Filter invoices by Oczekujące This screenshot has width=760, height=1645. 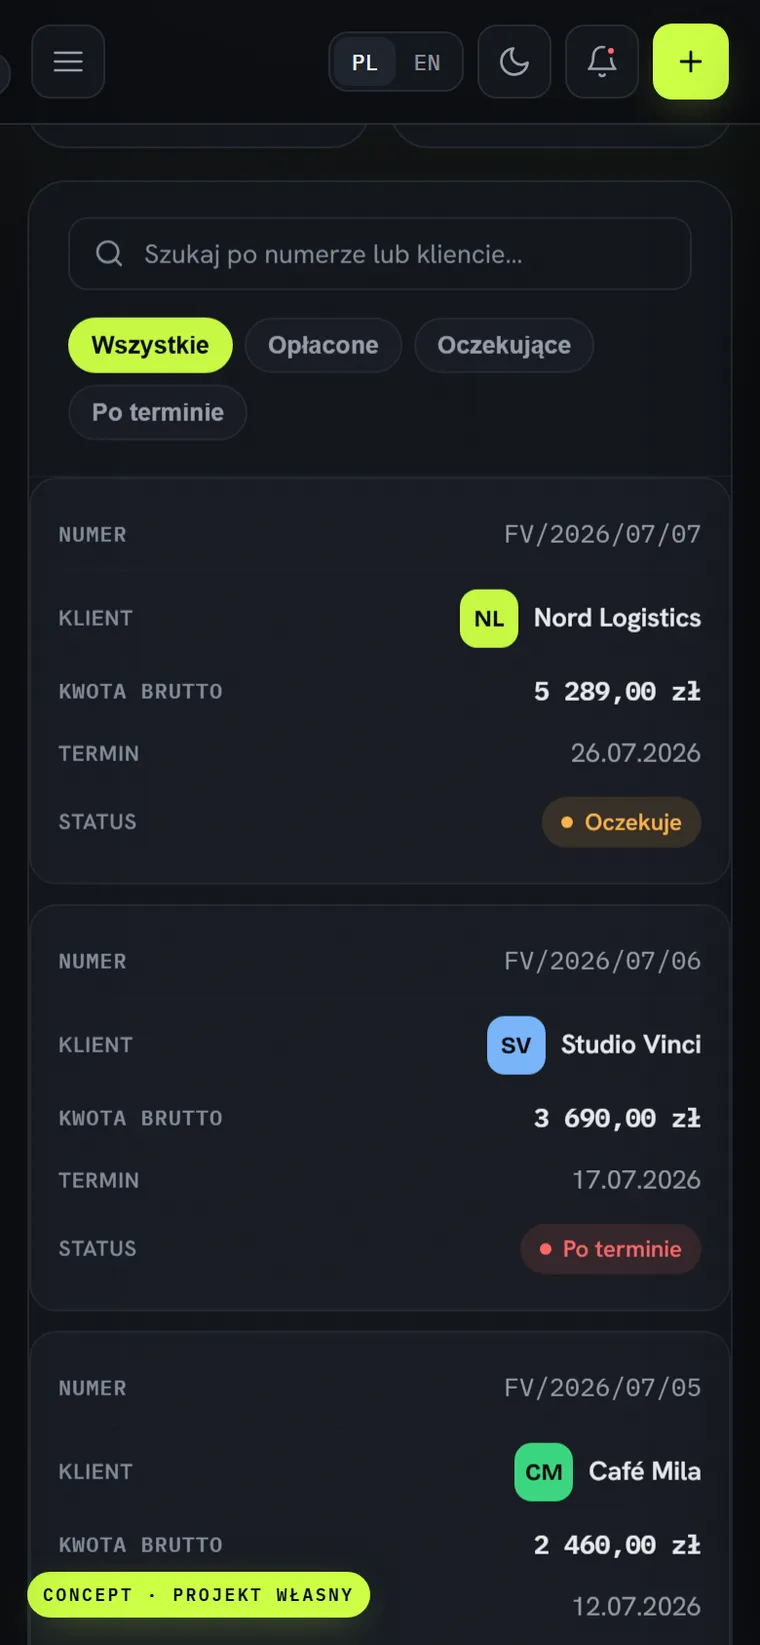[x=504, y=345]
